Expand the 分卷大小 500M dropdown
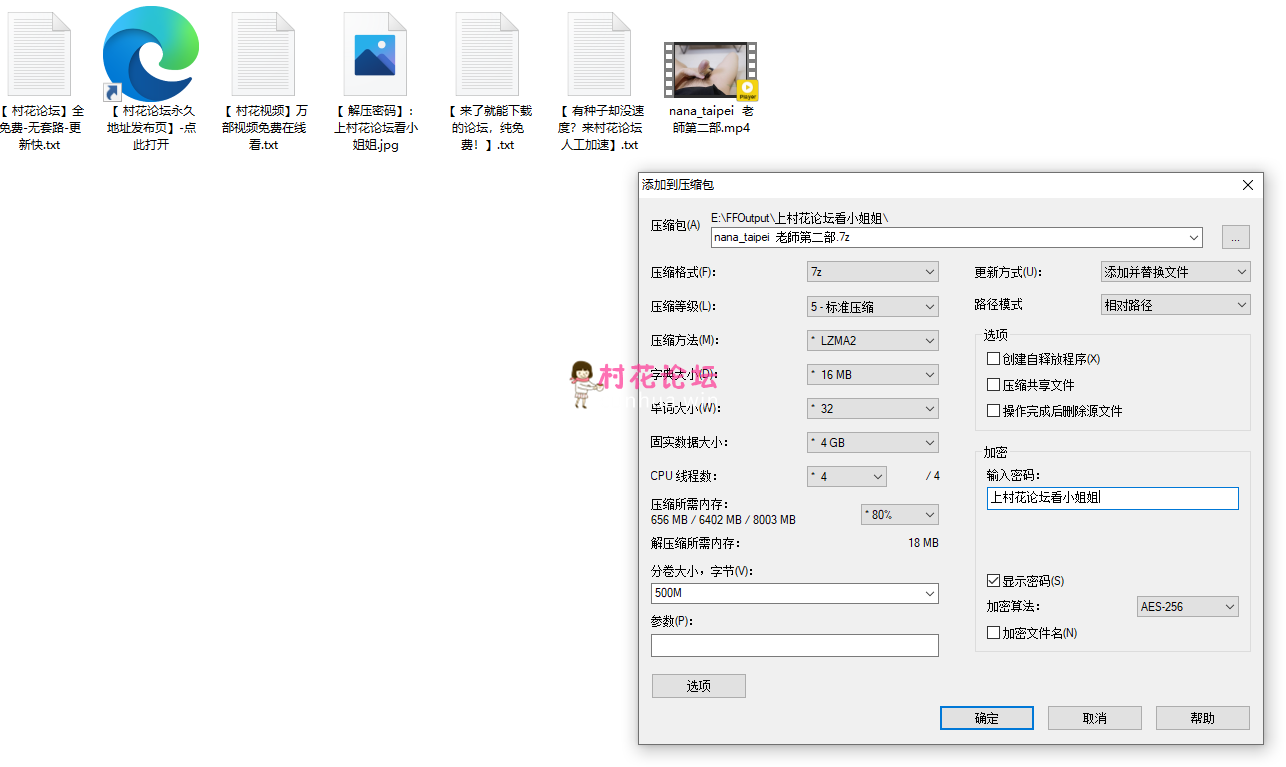This screenshot has height=767, width=1286. (931, 593)
